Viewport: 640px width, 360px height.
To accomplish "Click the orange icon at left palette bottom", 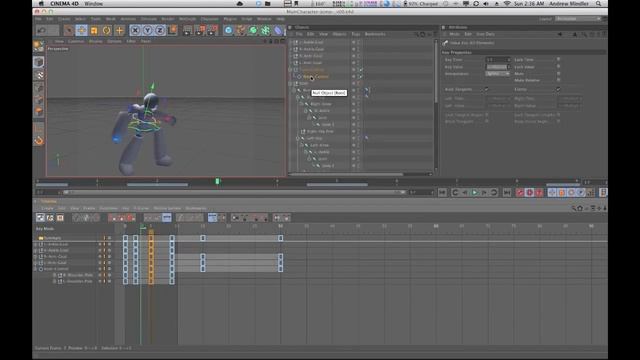I will pos(39,141).
